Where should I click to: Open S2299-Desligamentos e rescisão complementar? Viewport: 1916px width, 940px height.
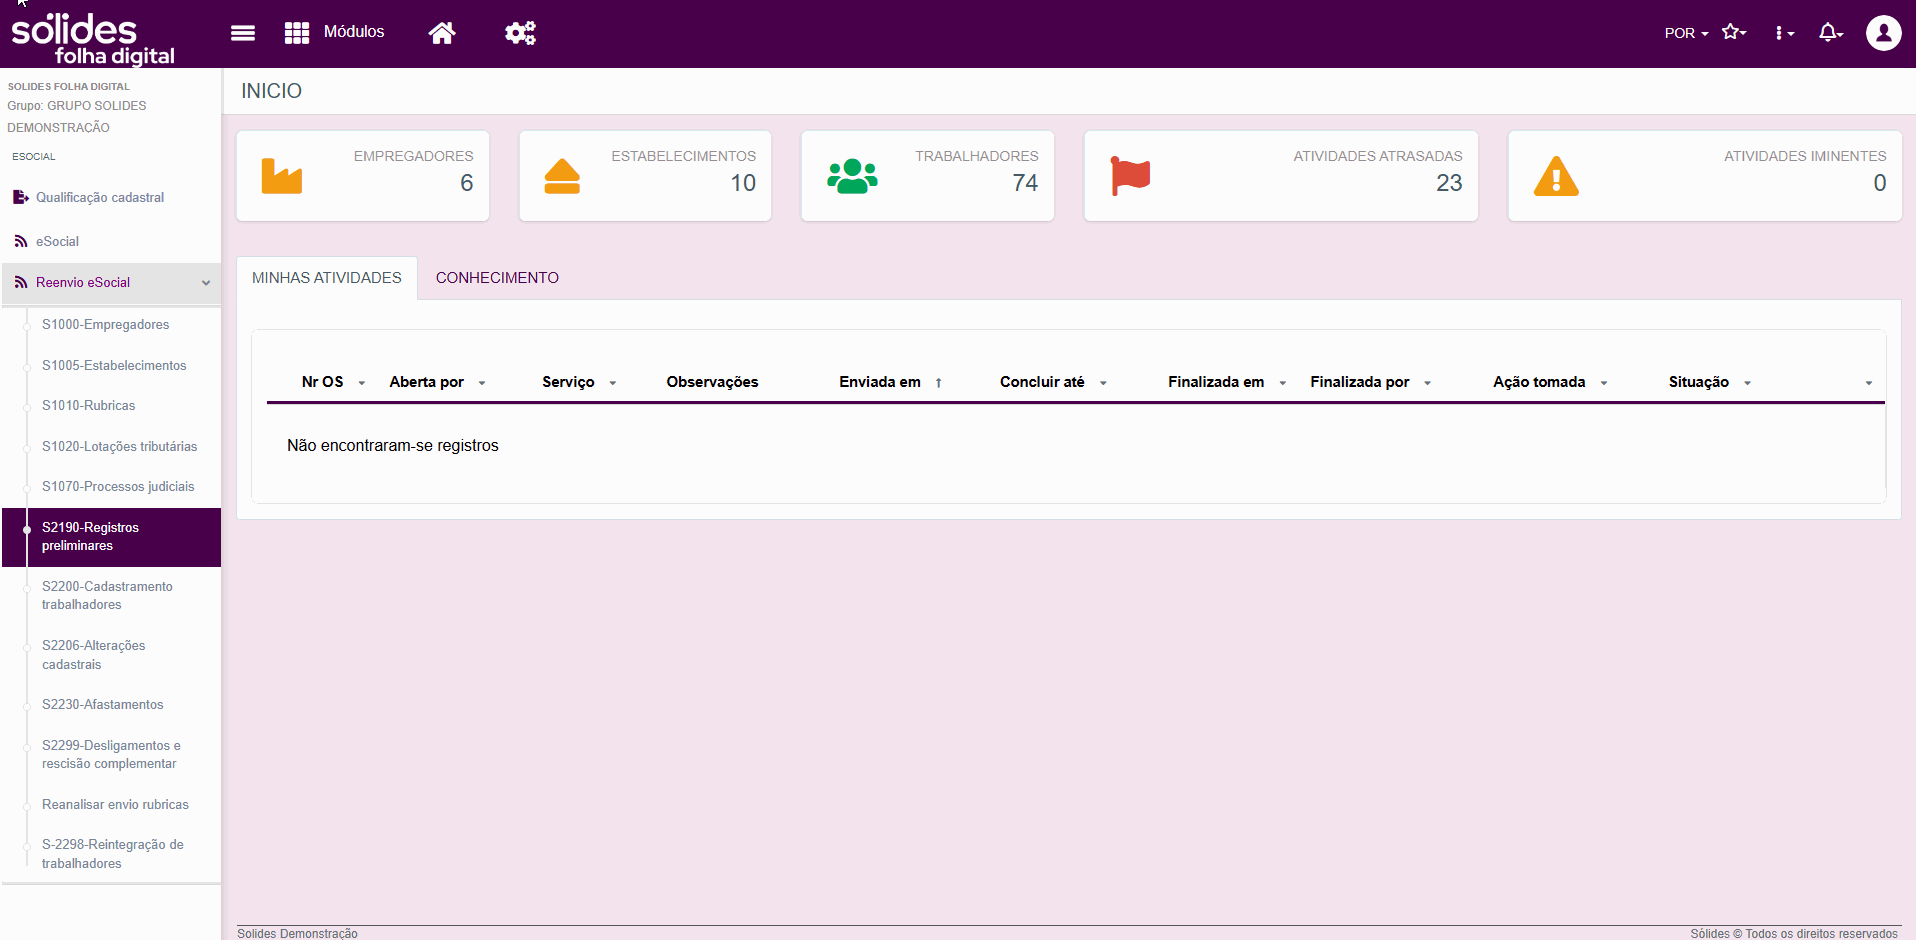click(111, 754)
